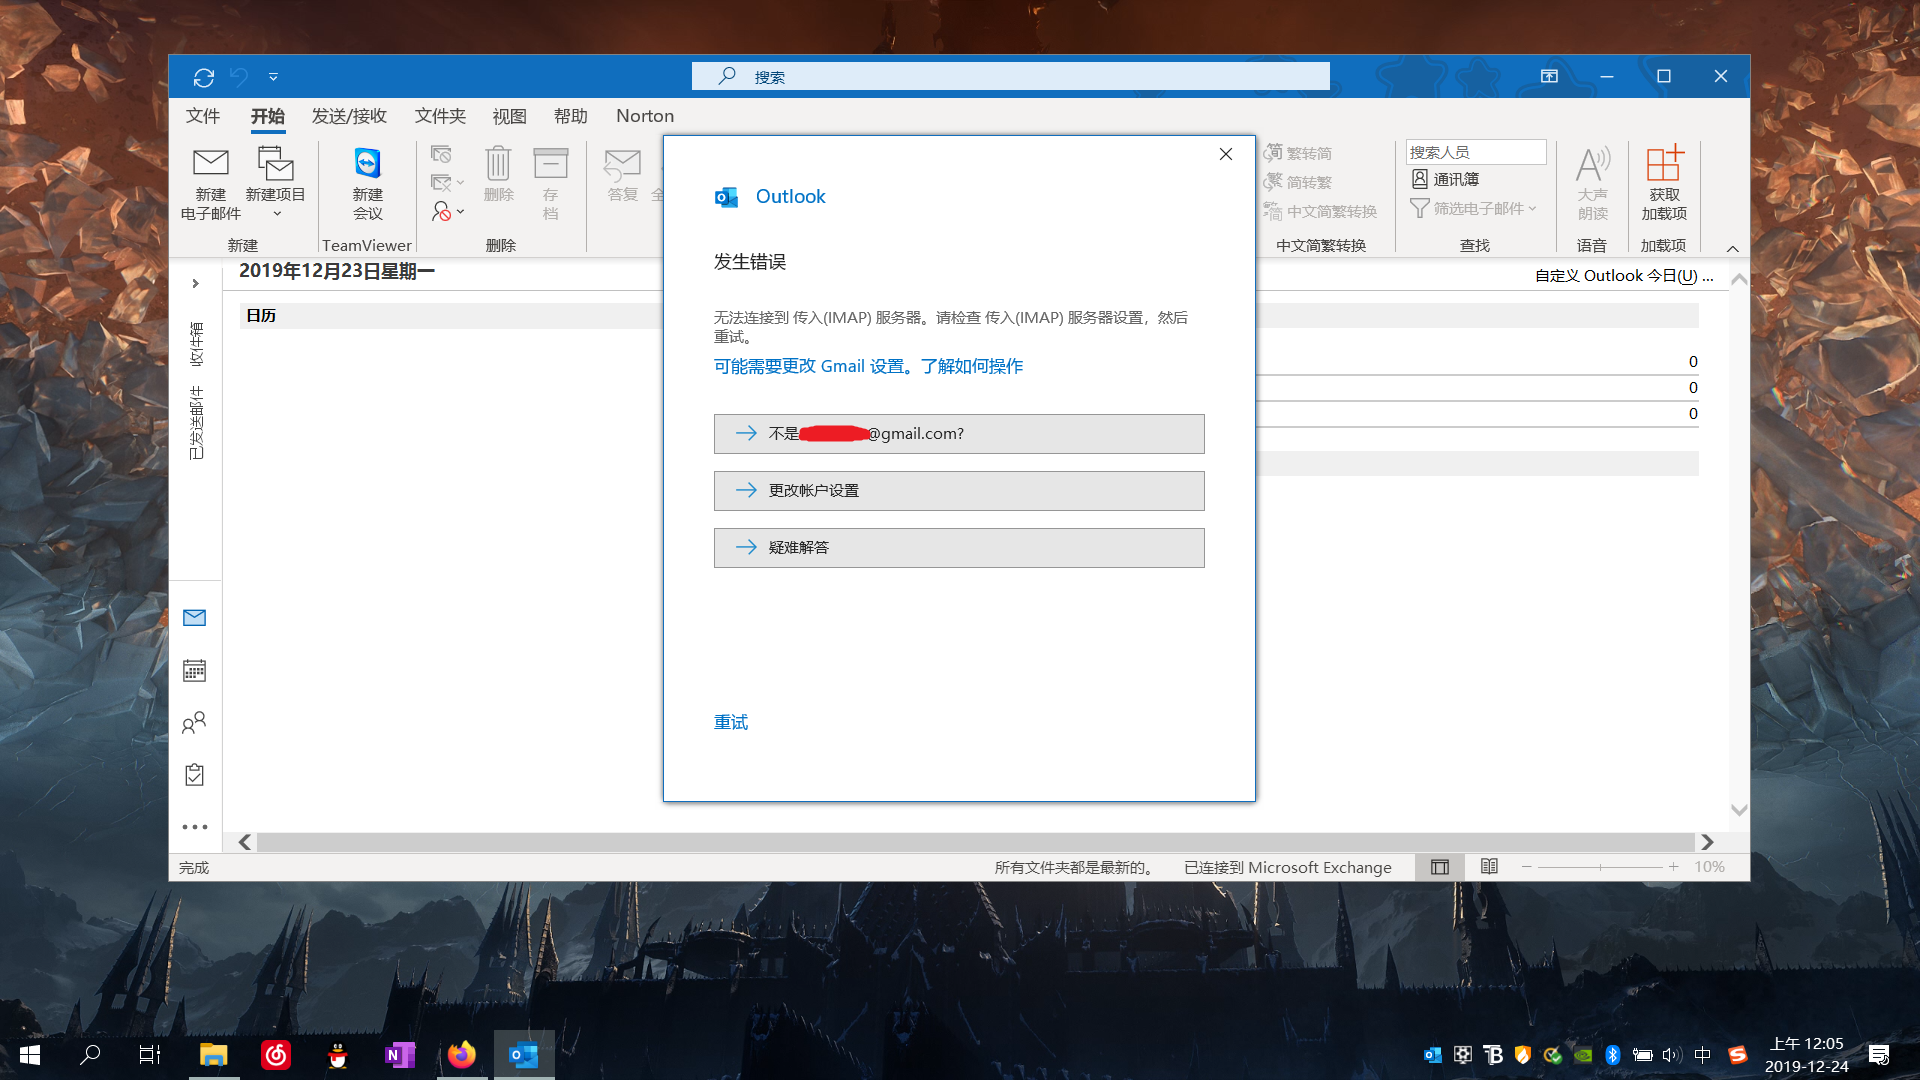The image size is (1920, 1080).
Task: Collapse the ribbon with the chevron
Action: click(x=1732, y=248)
